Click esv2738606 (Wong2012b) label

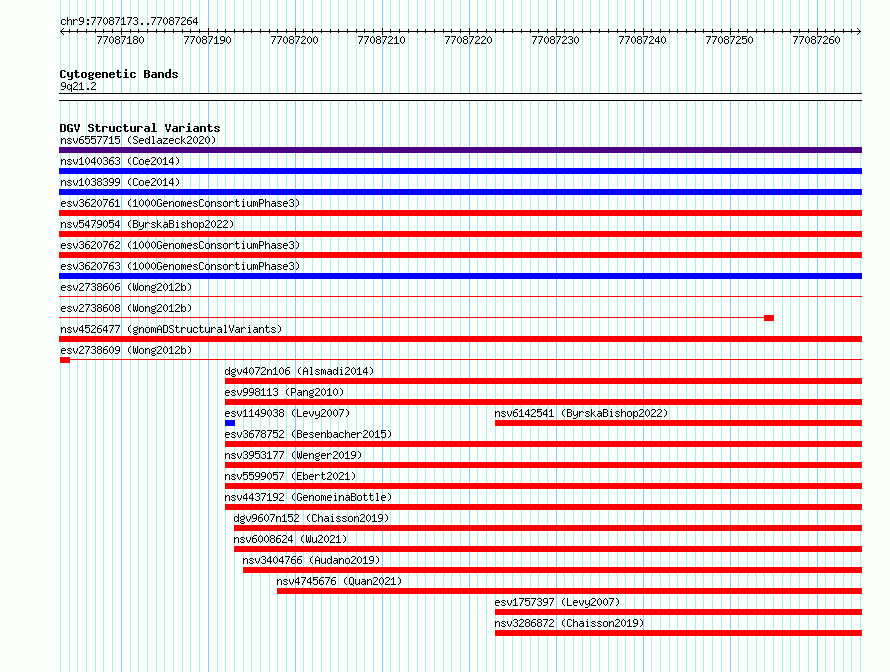[x=126, y=287]
